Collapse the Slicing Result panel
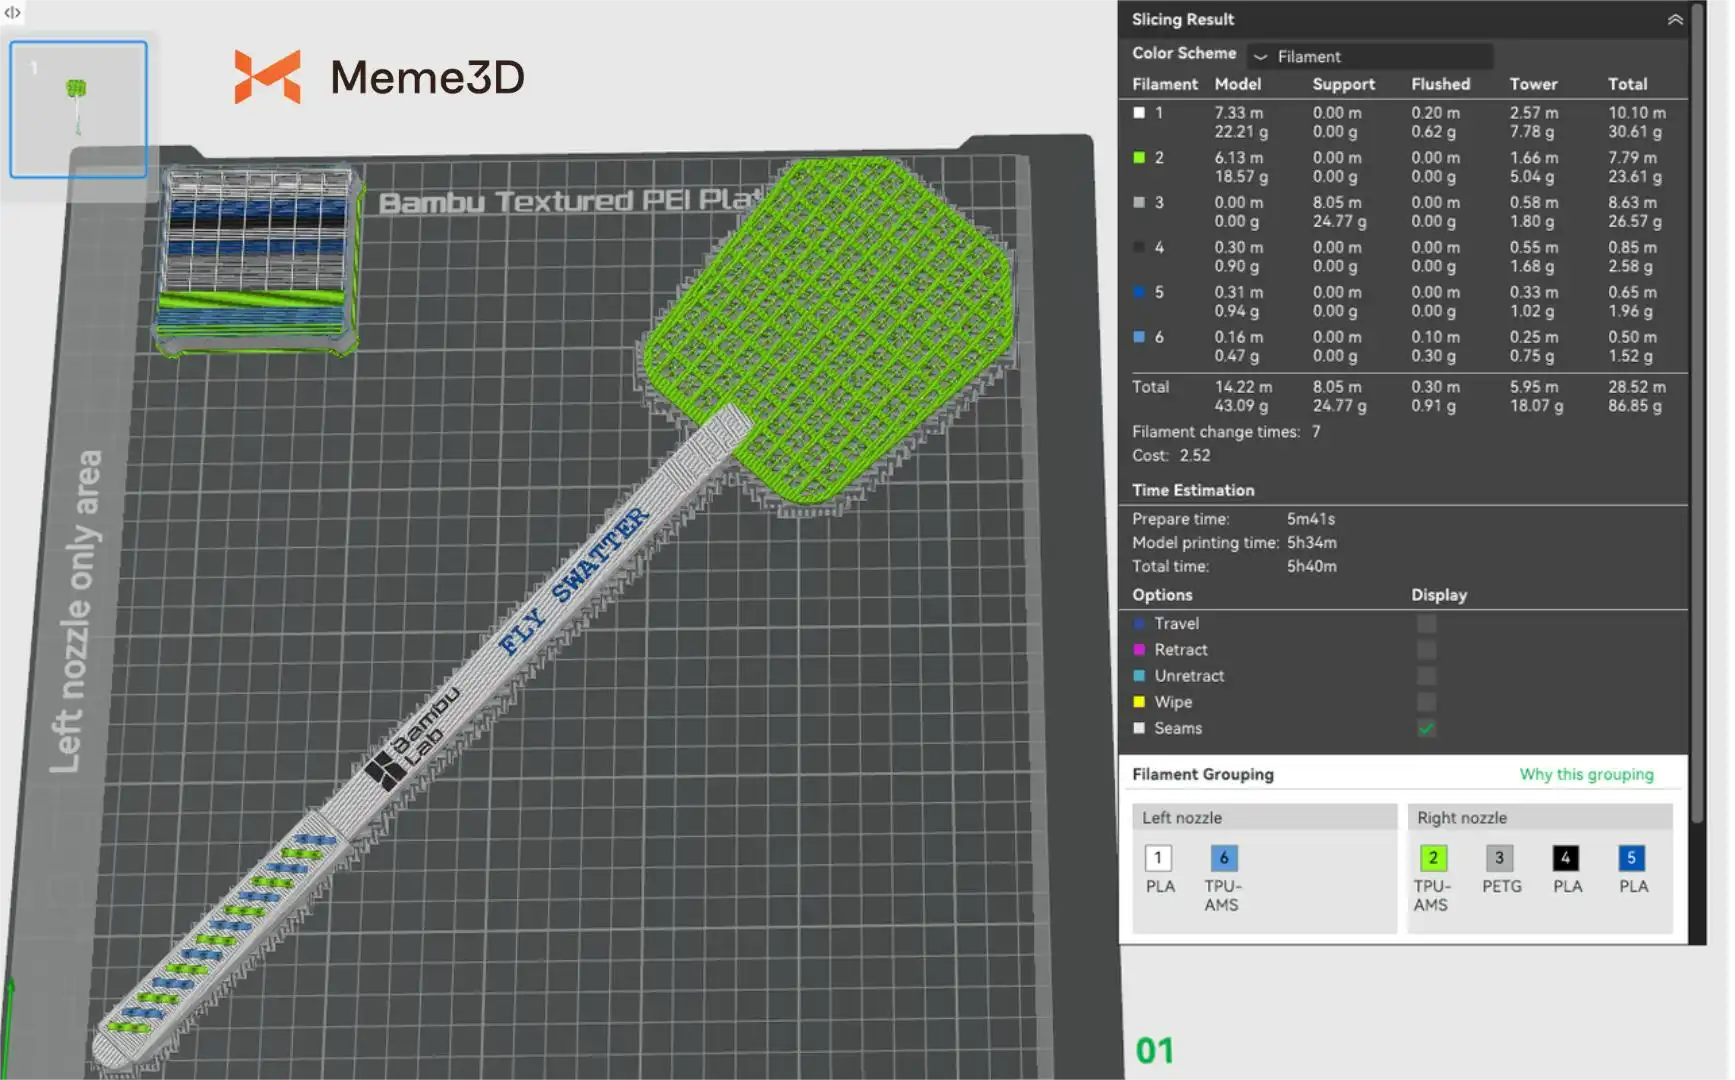Screen dimensions: 1735x1080 (1674, 20)
